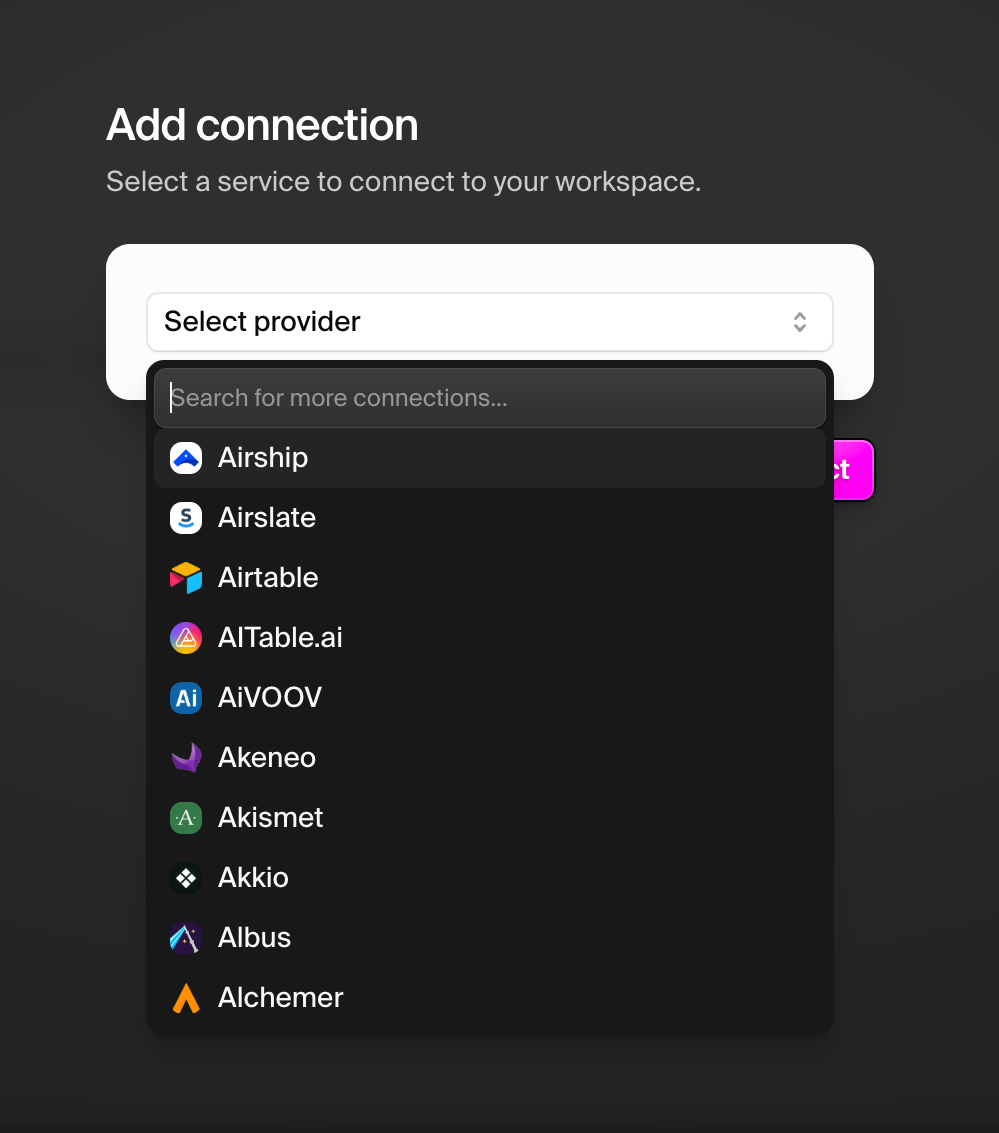Click the Airslate logo icon
999x1133 pixels.
coord(186,518)
